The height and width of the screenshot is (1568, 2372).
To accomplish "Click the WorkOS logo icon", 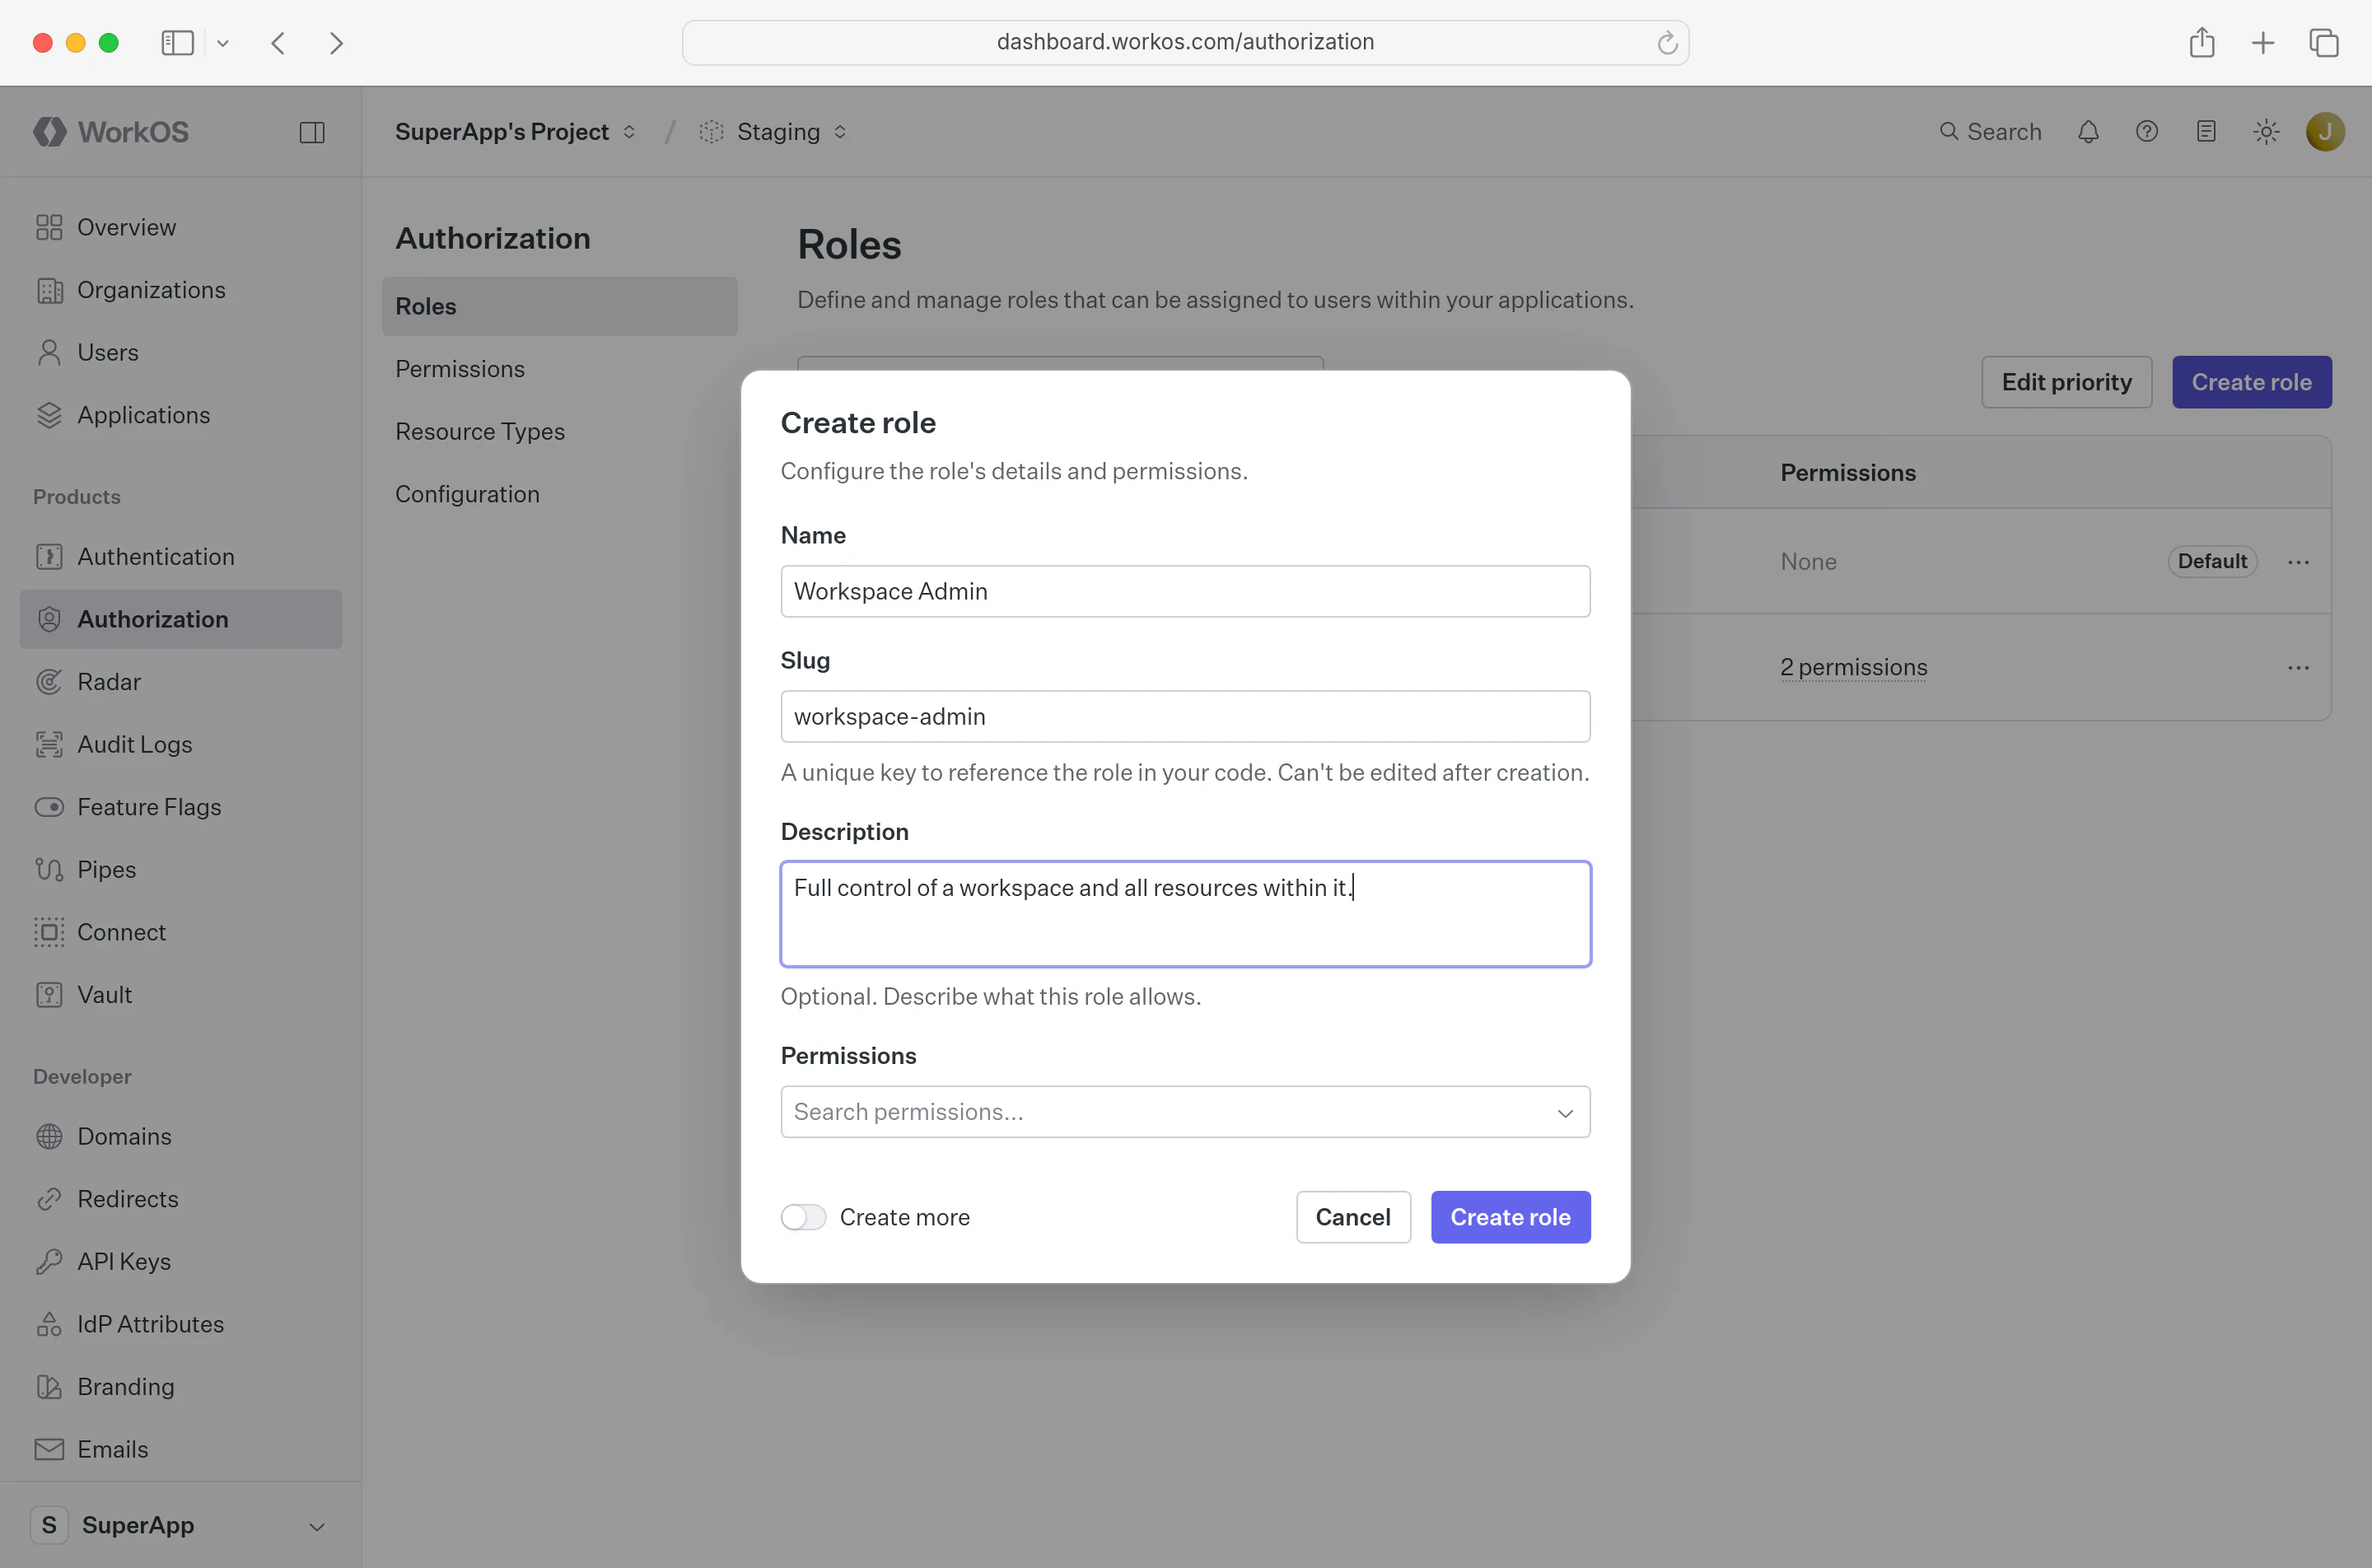I will click(x=49, y=132).
